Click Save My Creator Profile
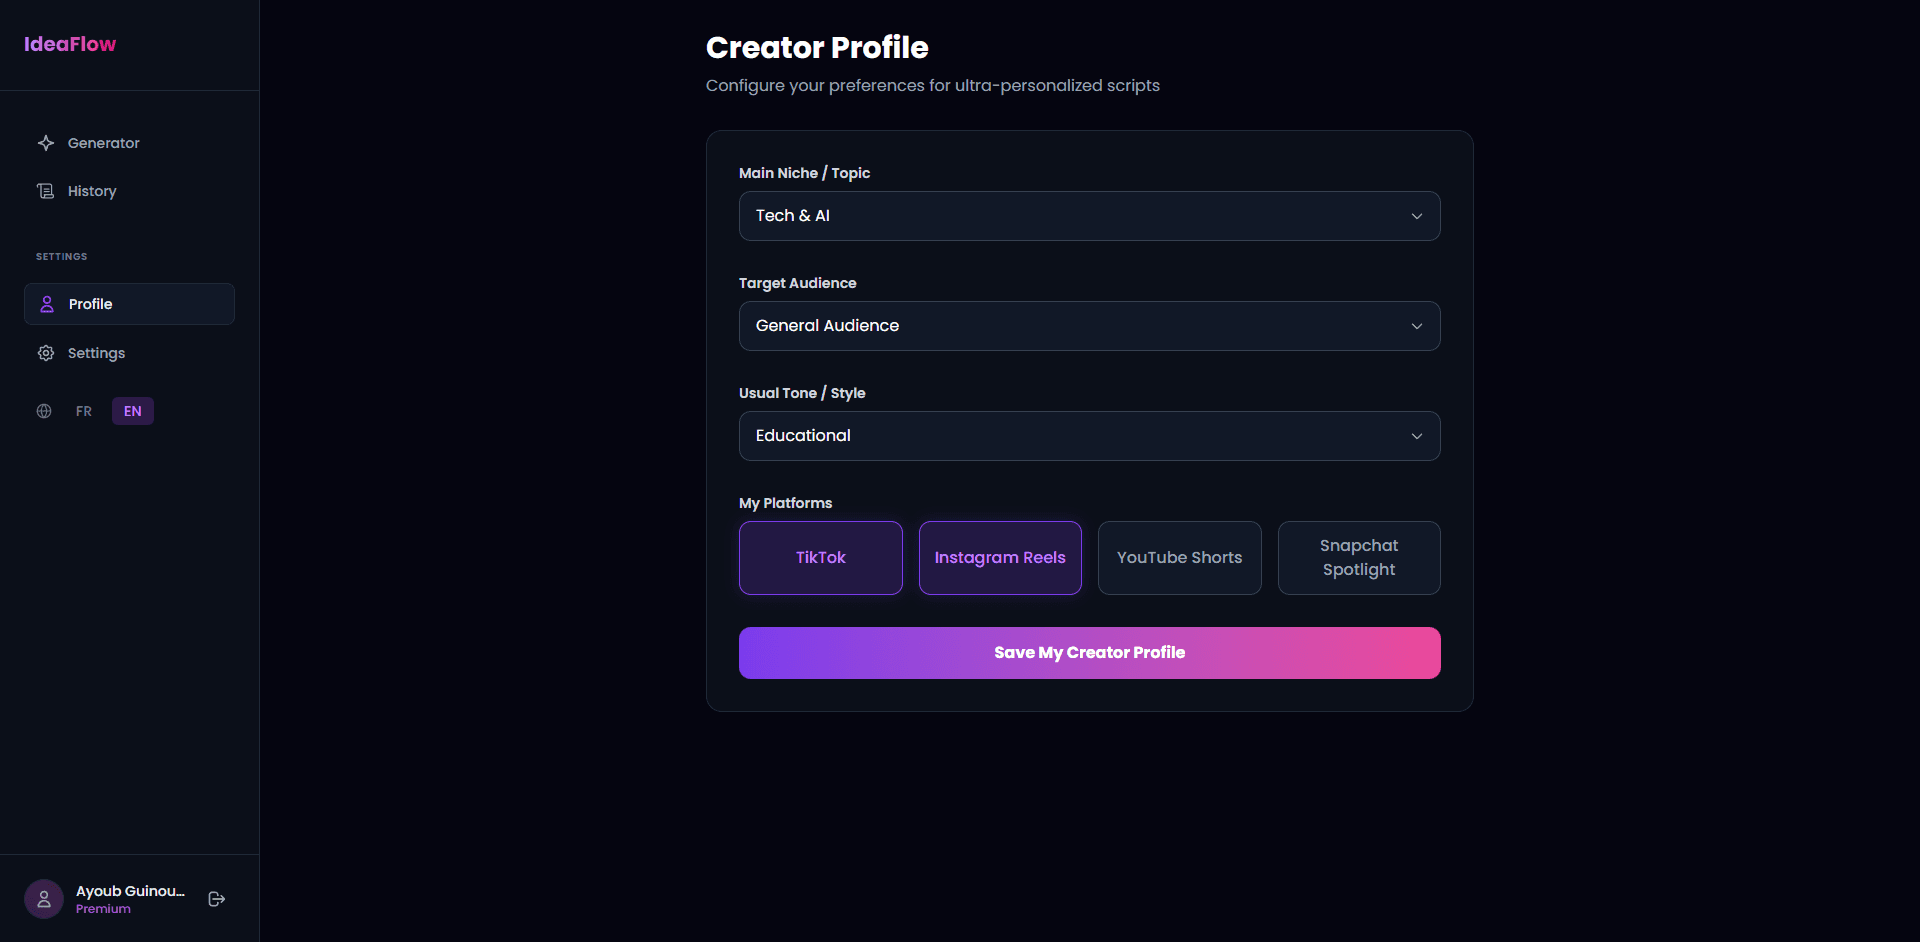This screenshot has width=1920, height=942. 1089,652
